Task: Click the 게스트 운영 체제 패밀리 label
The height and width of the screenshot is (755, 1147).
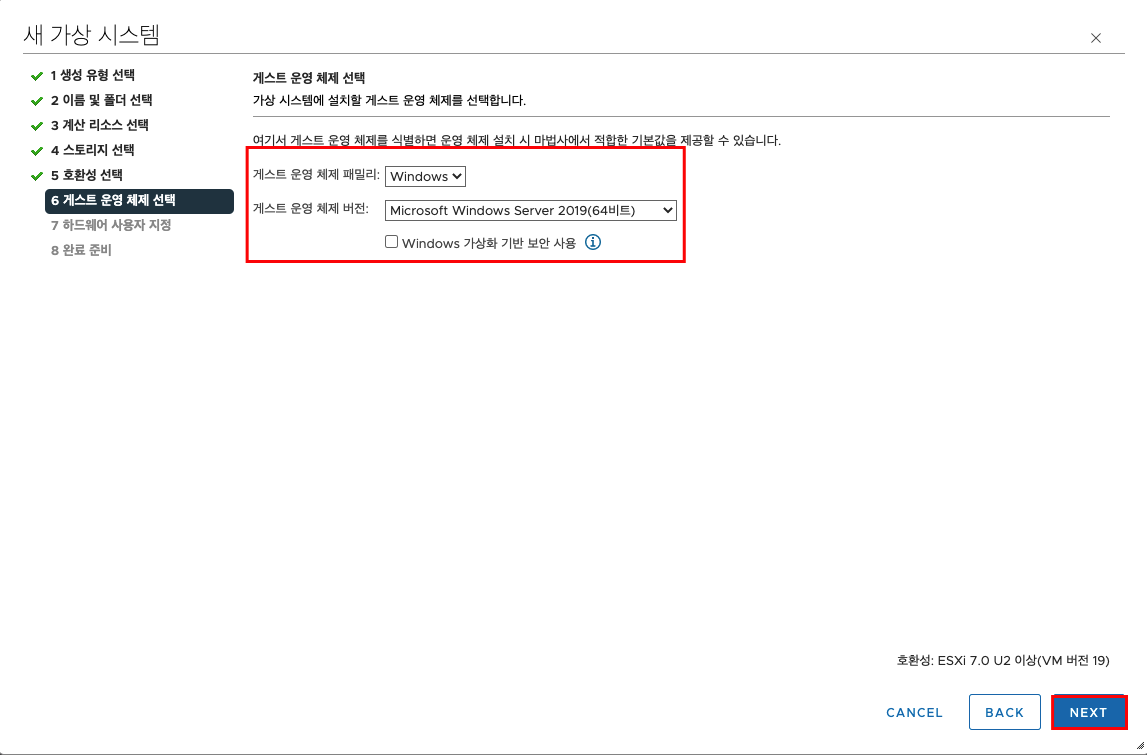Action: 316,176
